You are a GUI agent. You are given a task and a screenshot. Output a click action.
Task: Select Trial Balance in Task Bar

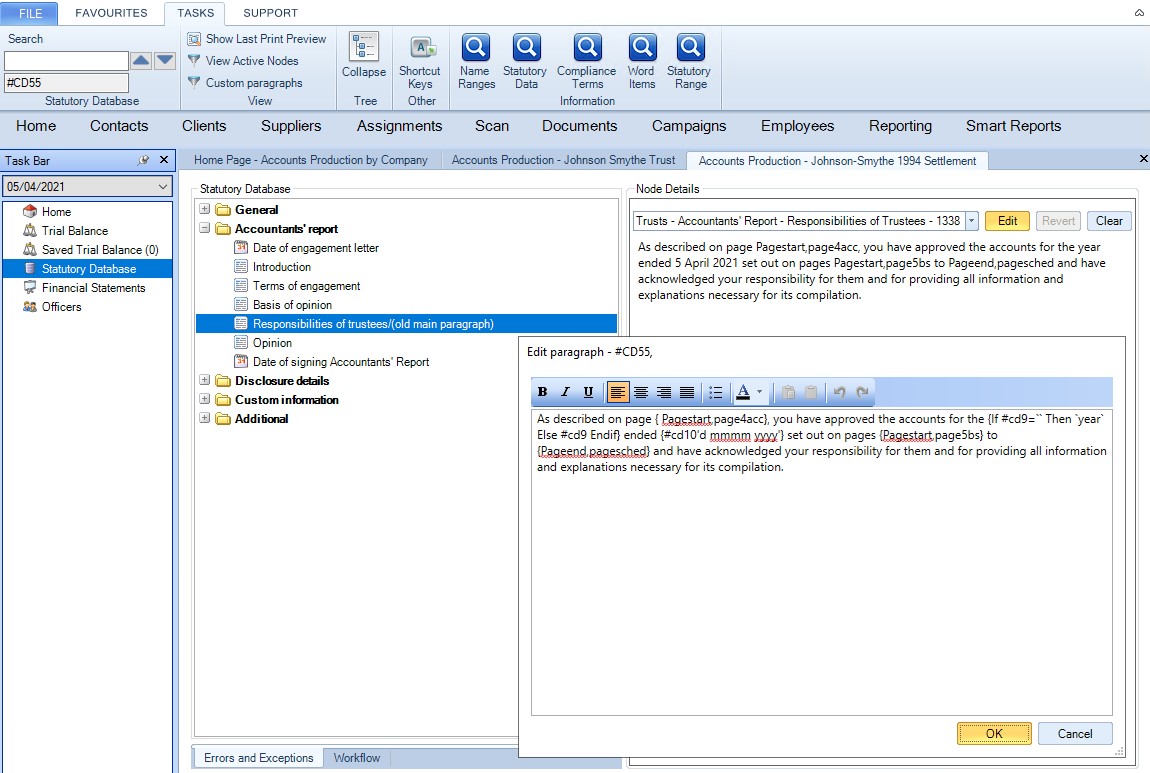pyautogui.click(x=74, y=230)
